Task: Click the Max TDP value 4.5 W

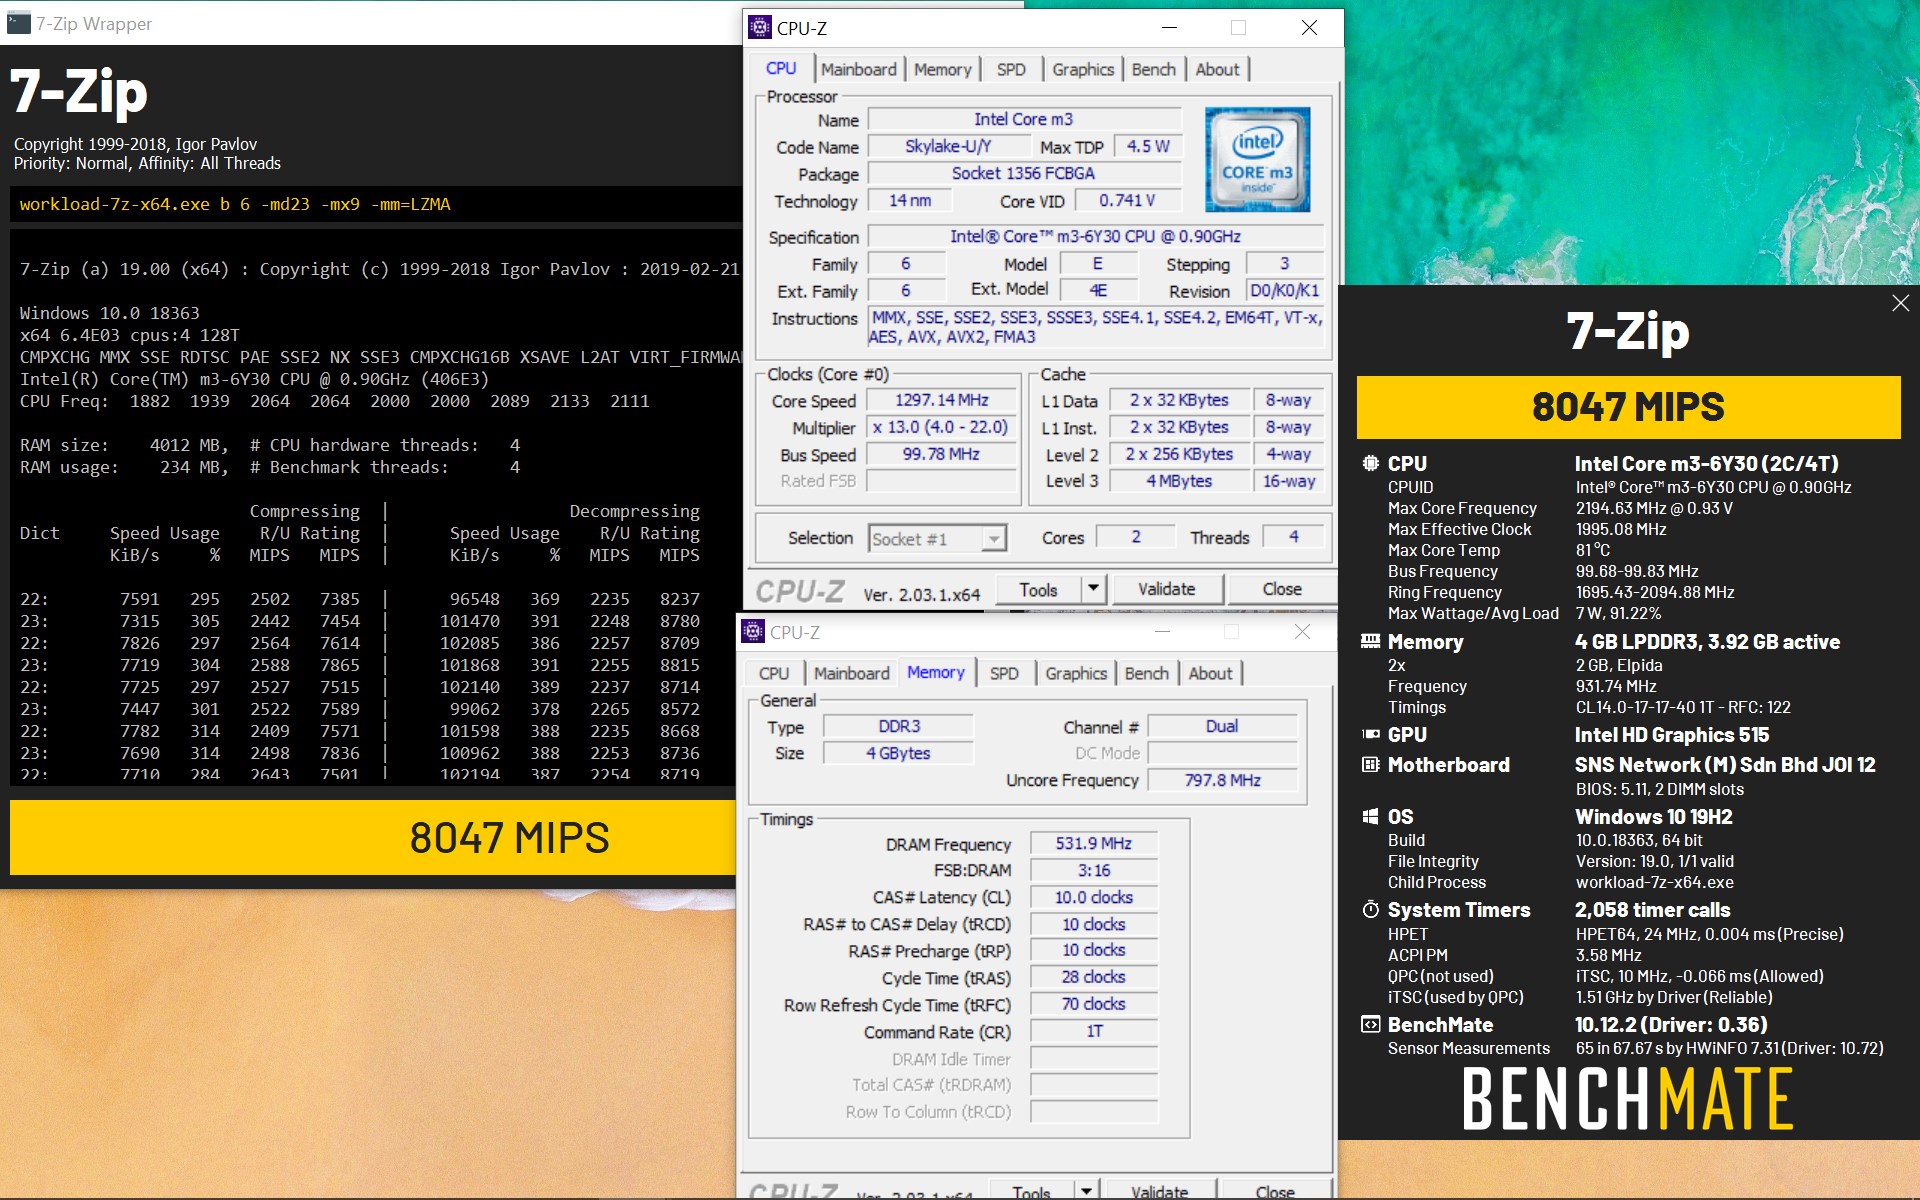Action: (x=1148, y=146)
